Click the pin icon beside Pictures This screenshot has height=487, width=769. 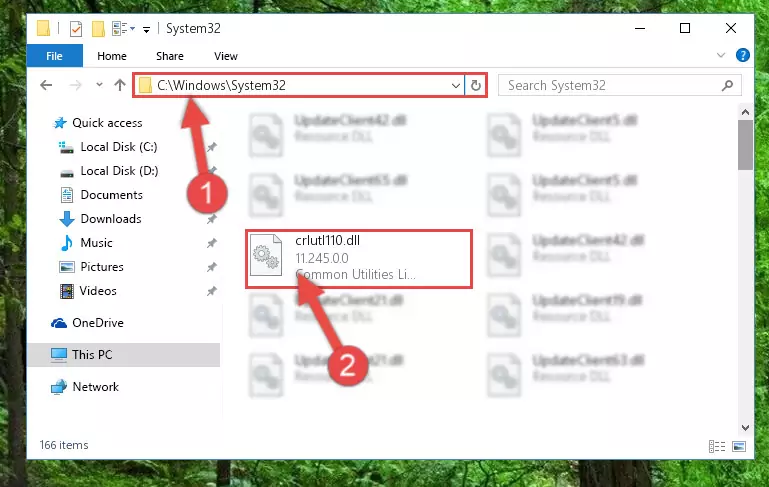pos(211,267)
